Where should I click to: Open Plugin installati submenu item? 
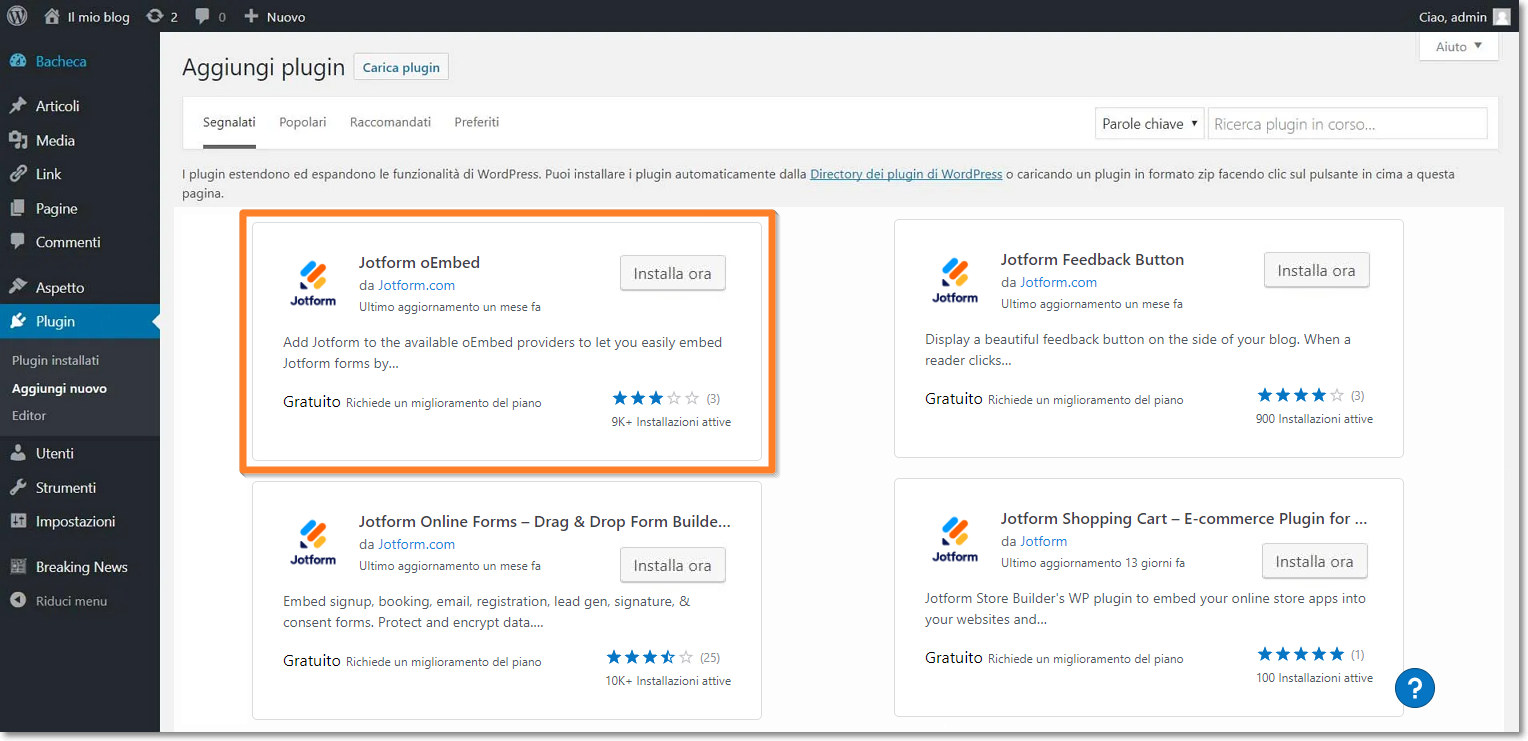tap(56, 360)
